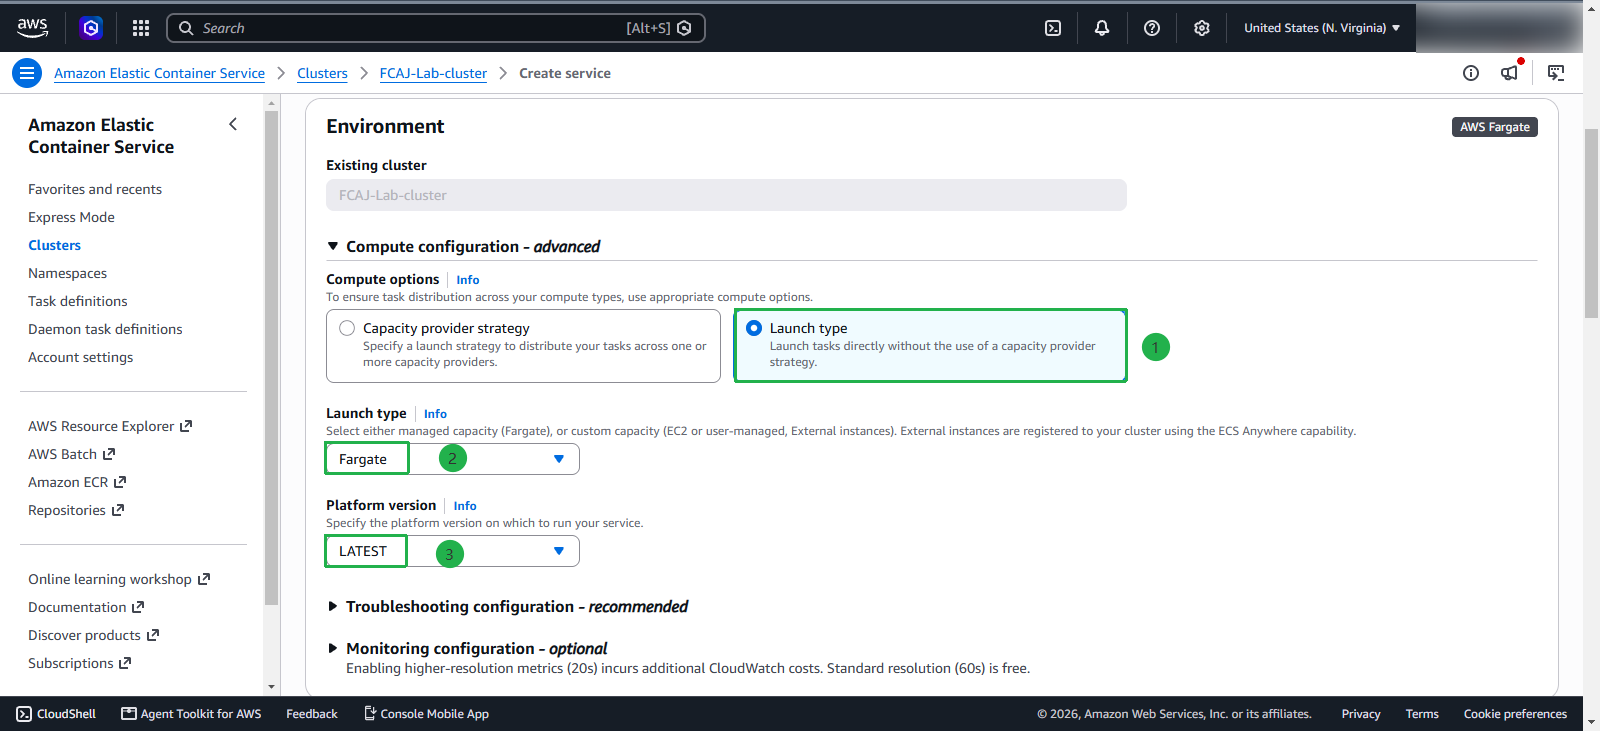Open the info panel icon

coord(1471,73)
